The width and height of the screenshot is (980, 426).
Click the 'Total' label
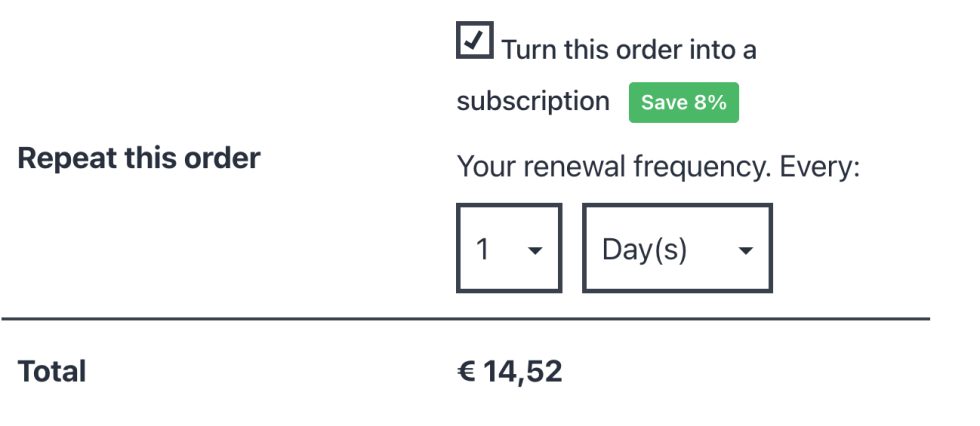pyautogui.click(x=52, y=372)
